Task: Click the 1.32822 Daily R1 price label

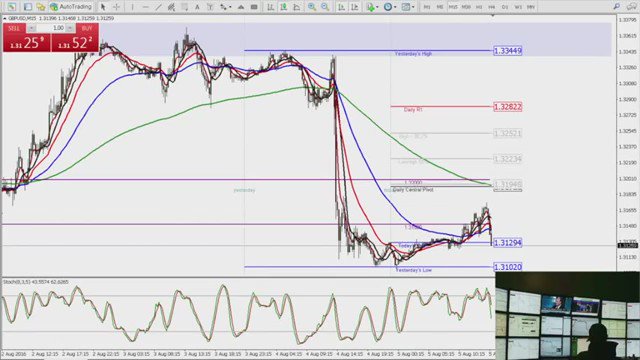Action: pyautogui.click(x=508, y=107)
